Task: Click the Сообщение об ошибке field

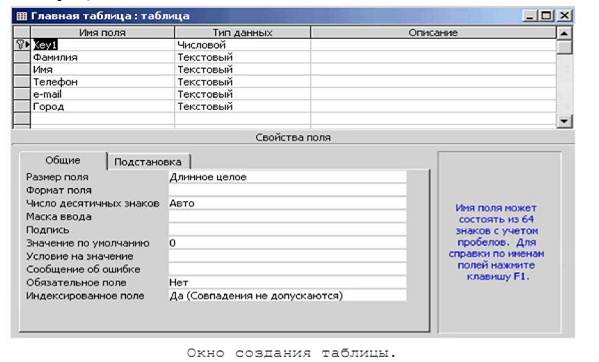Action: [287, 269]
